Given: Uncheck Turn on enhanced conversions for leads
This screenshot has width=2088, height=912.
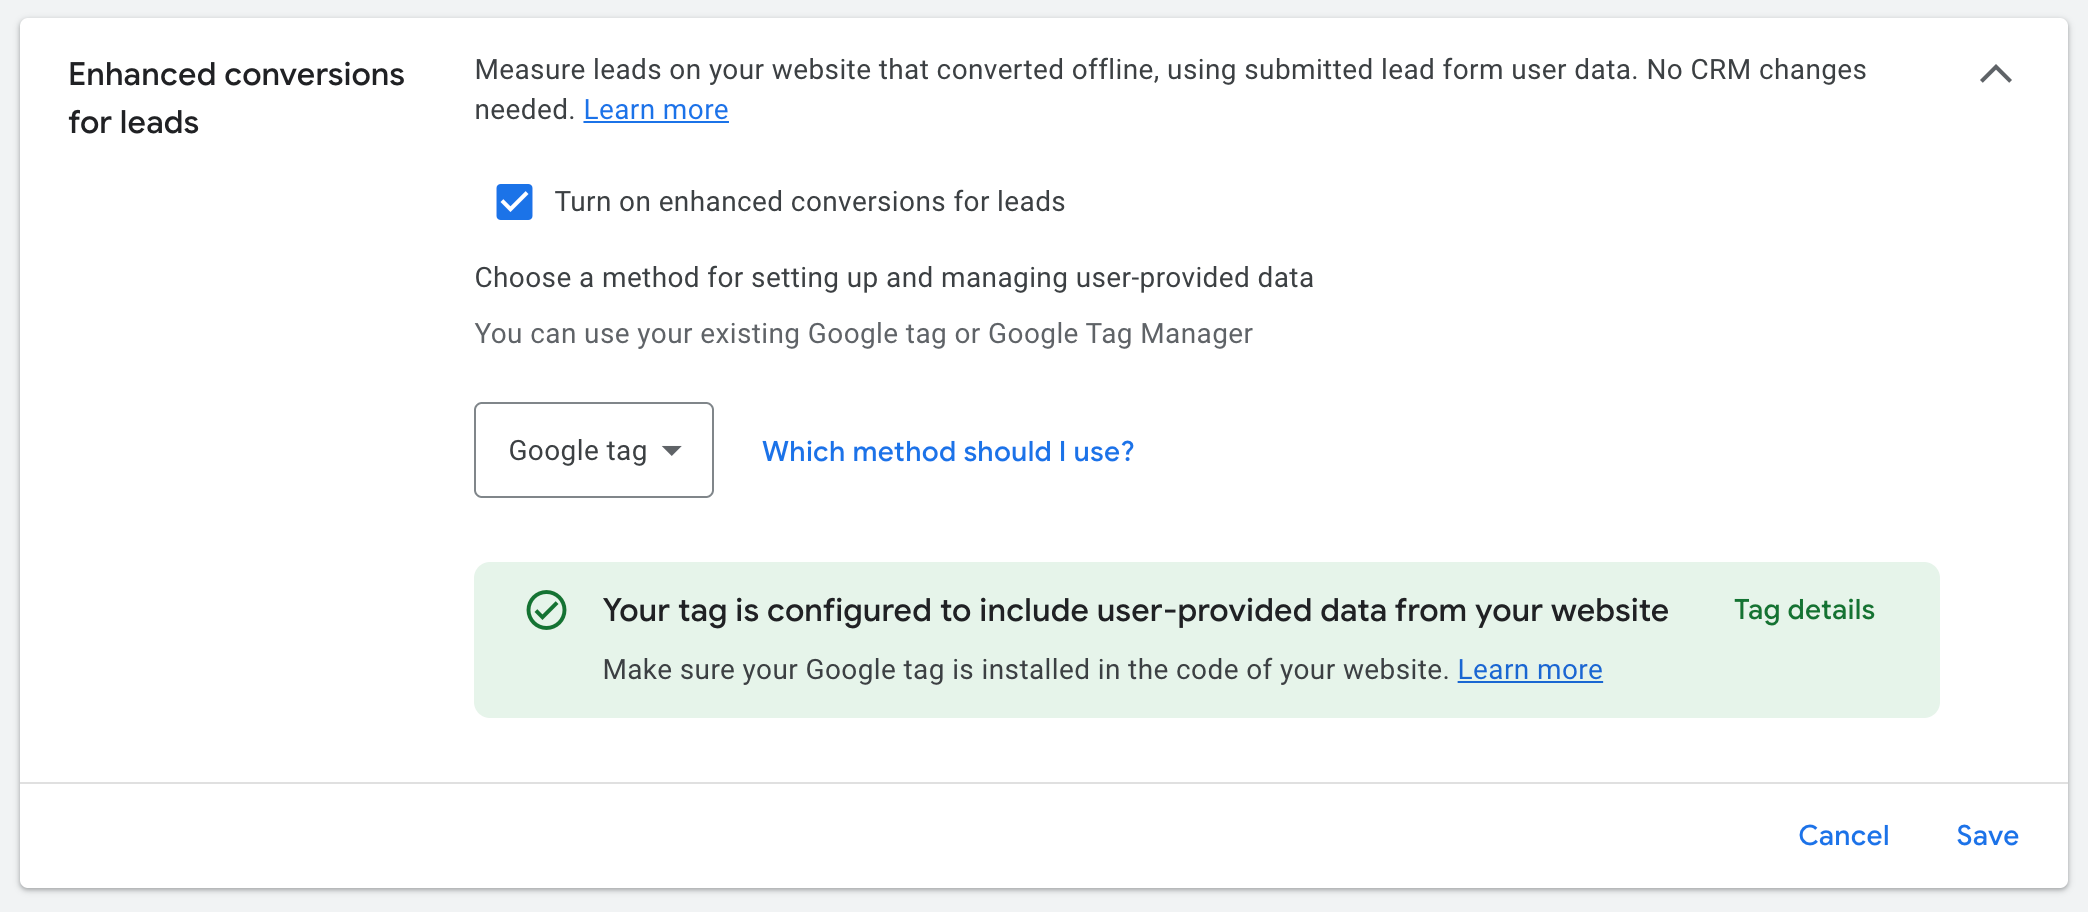Looking at the screenshot, I should point(514,202).
